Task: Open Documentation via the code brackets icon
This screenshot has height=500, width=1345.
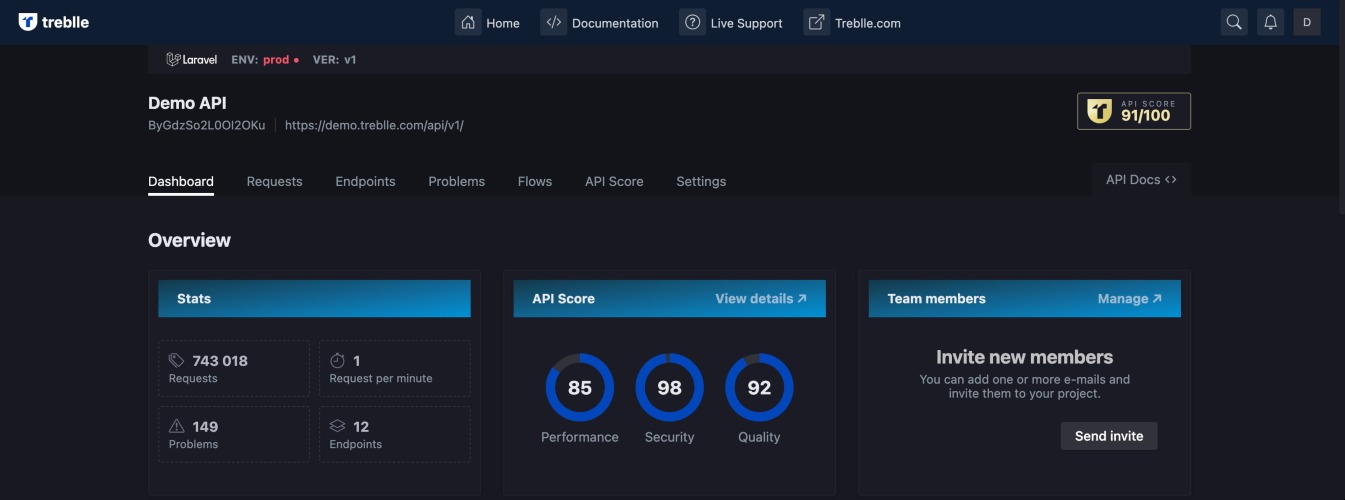Action: (x=554, y=22)
